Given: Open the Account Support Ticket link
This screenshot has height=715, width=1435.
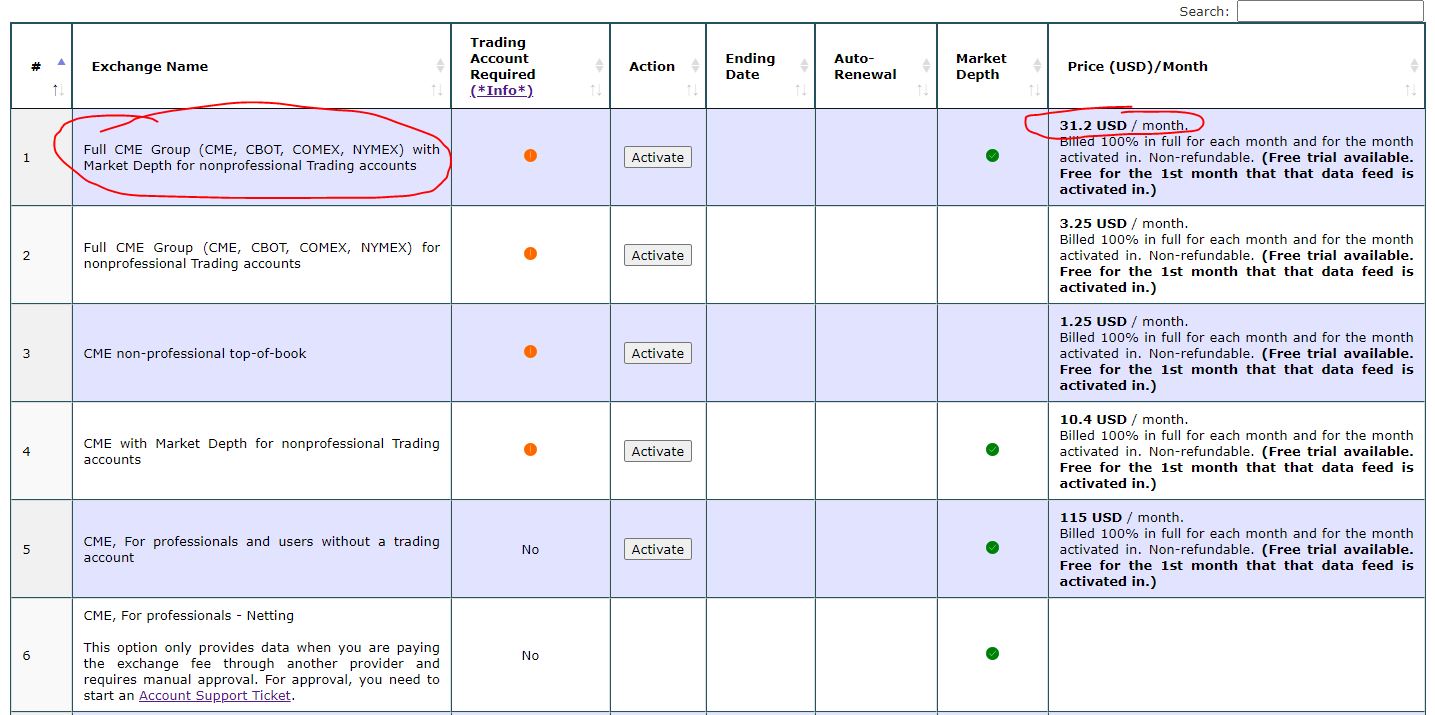Looking at the screenshot, I should 215,695.
